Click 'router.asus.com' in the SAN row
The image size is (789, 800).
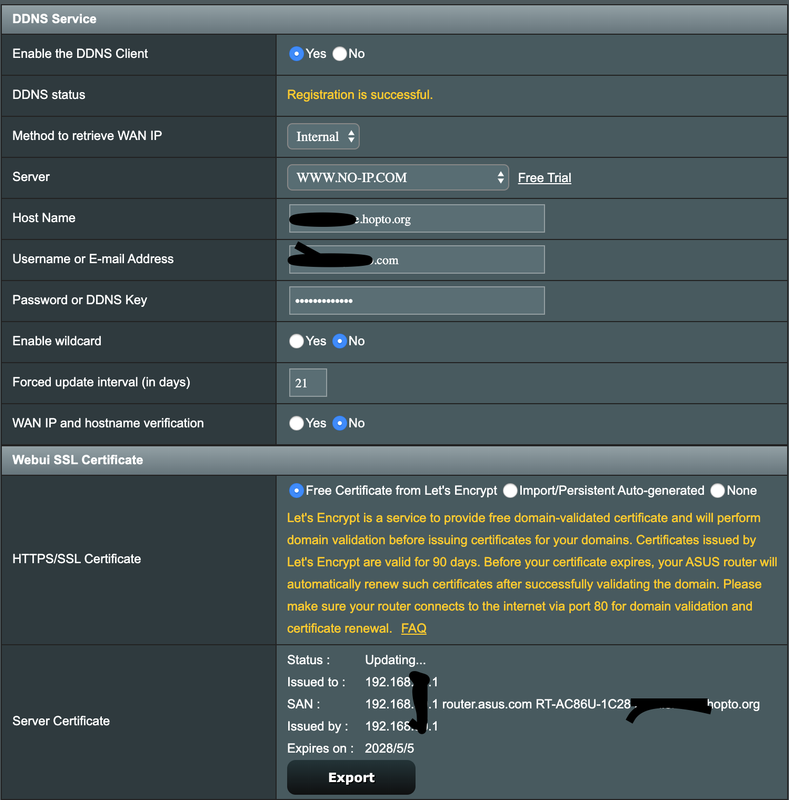point(487,704)
